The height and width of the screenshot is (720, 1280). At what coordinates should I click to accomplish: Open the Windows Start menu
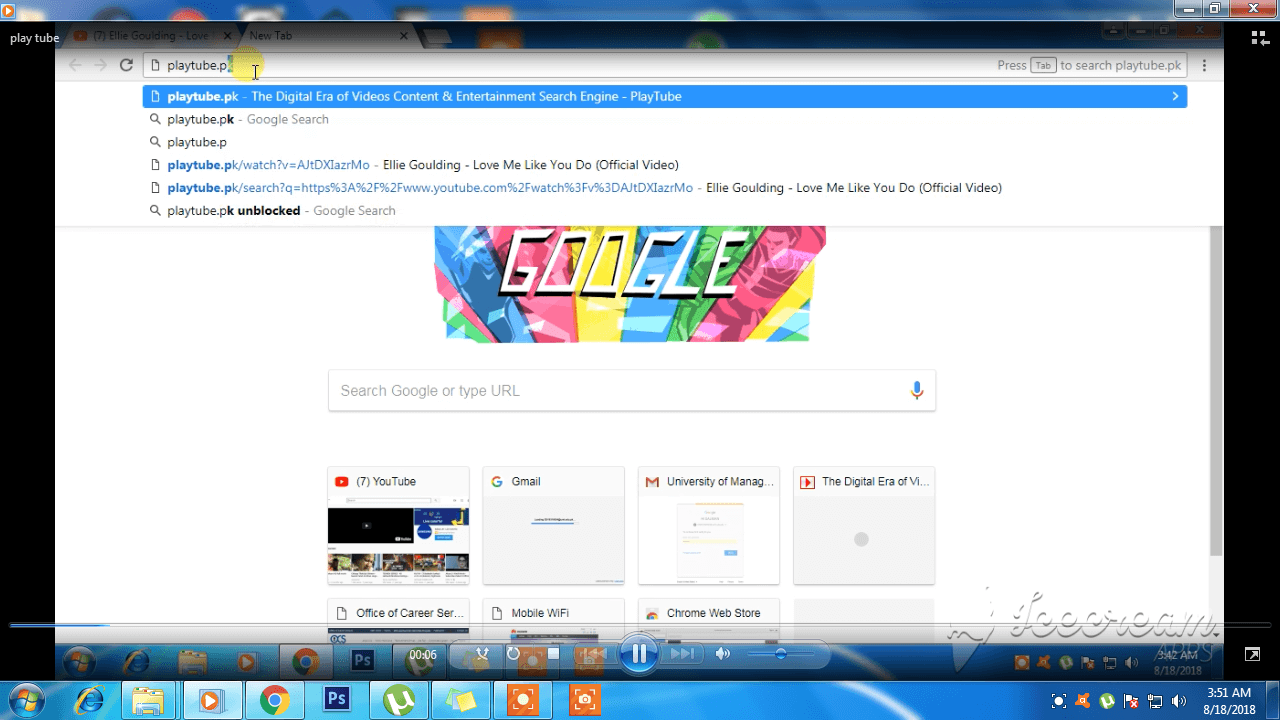coord(27,700)
